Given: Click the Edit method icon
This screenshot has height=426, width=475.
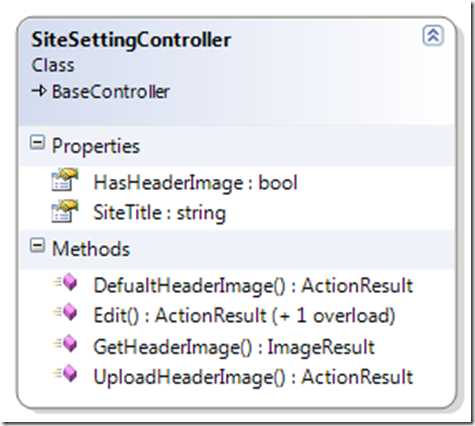Looking at the screenshot, I should 66,313.
